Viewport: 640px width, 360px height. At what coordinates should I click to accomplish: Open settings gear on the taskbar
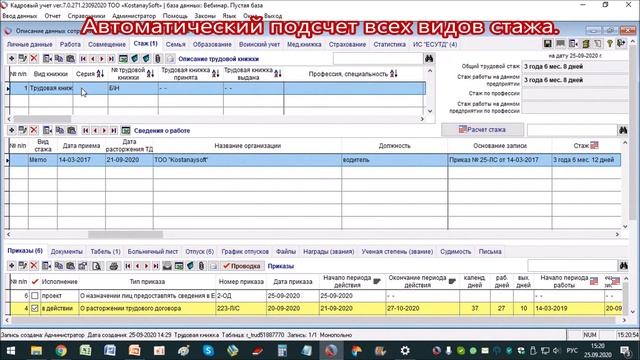tap(404, 351)
